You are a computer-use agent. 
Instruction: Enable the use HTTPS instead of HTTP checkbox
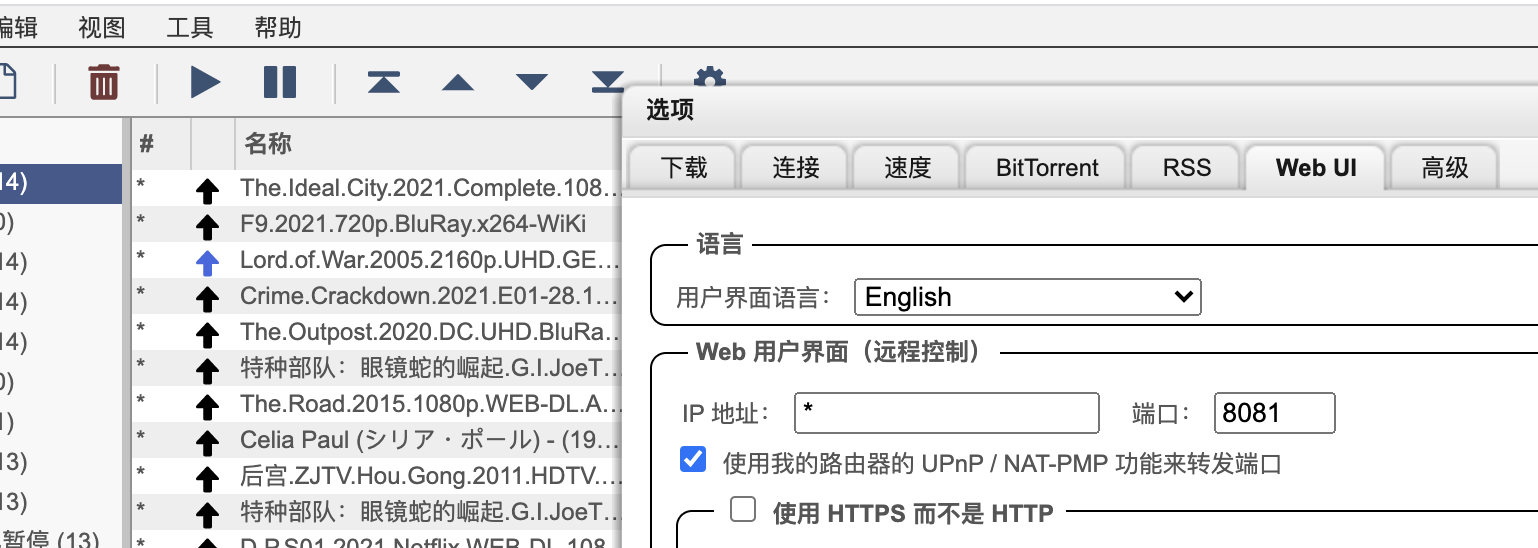(x=743, y=511)
